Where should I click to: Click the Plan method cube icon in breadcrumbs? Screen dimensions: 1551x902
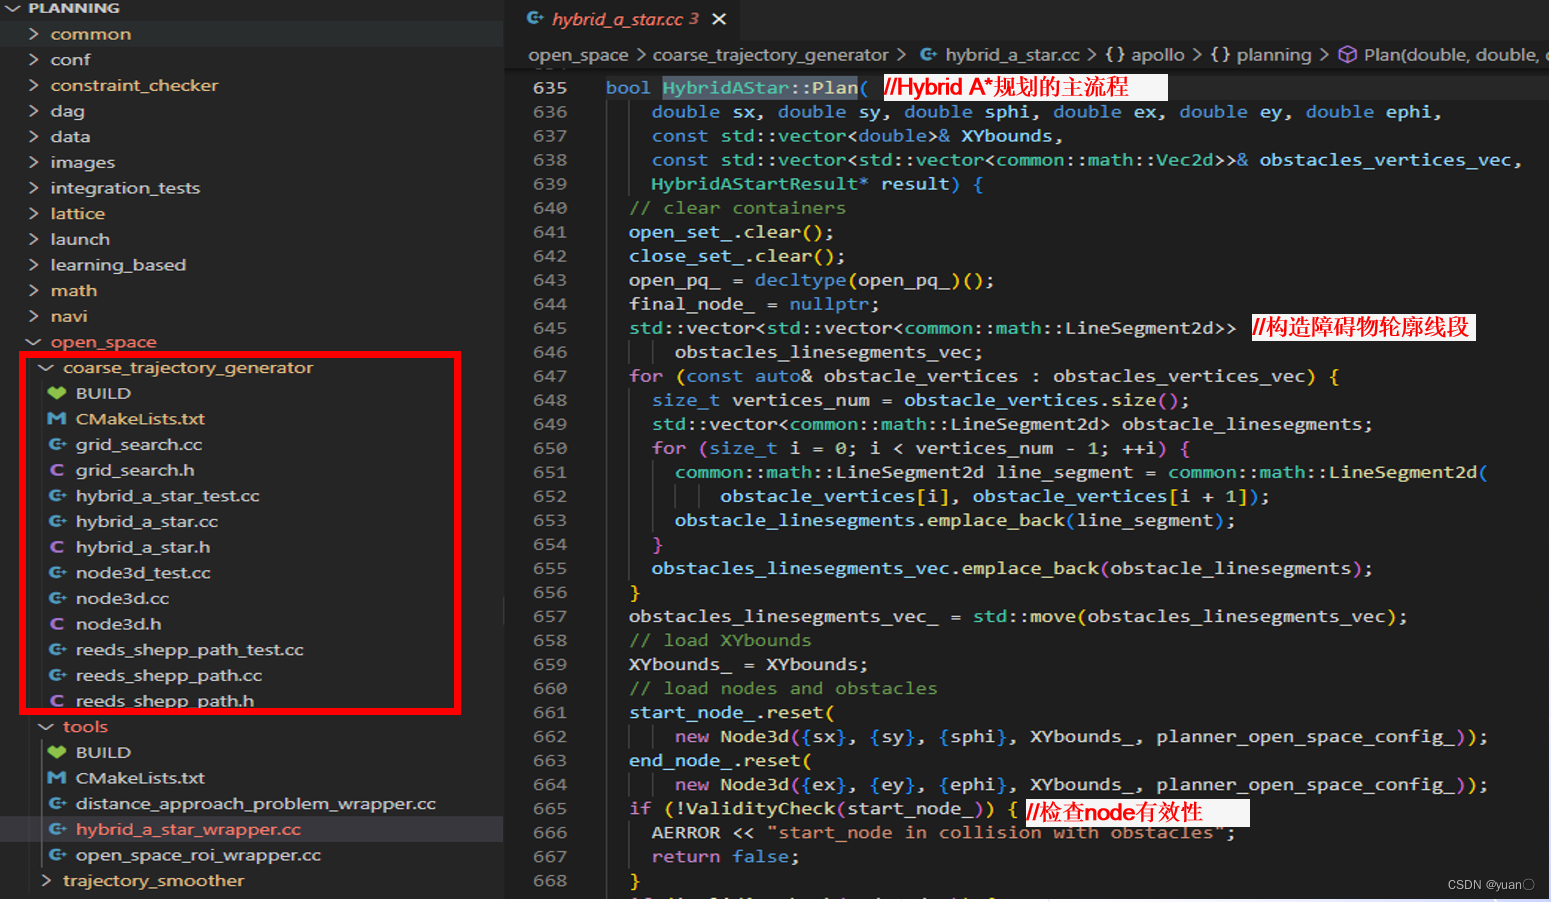tap(1348, 55)
